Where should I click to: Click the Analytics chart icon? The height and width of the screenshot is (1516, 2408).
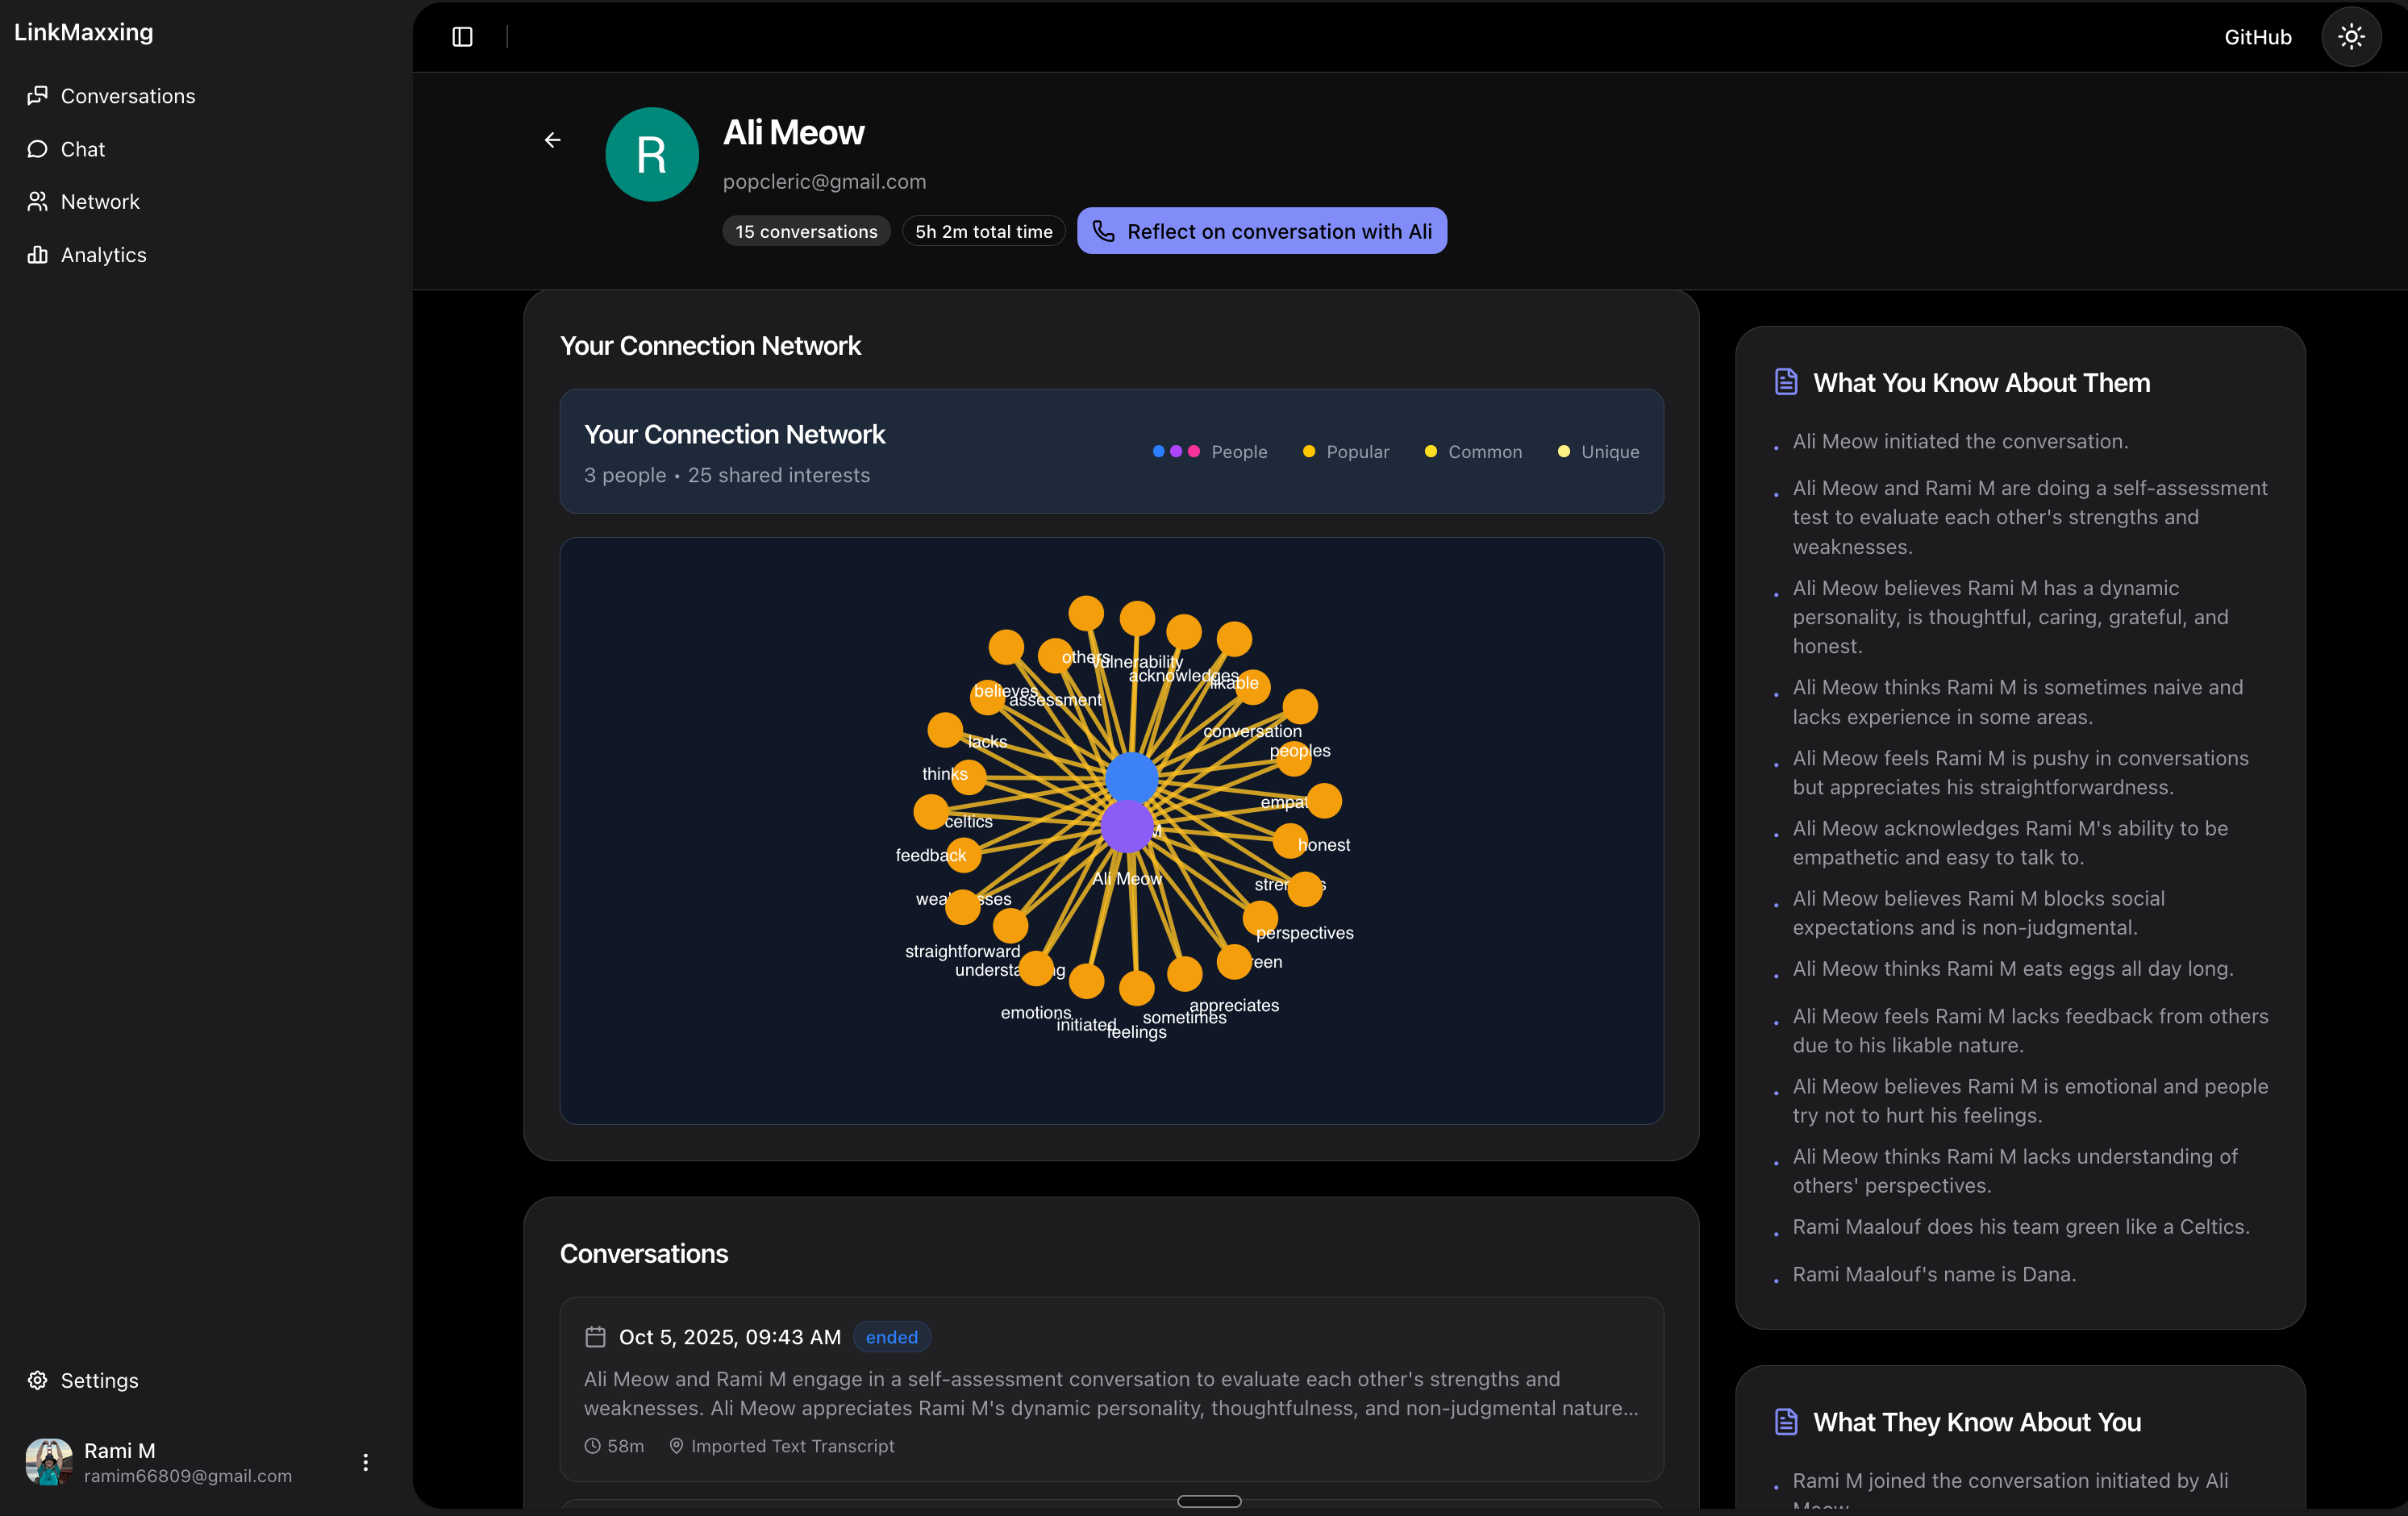[x=38, y=255]
